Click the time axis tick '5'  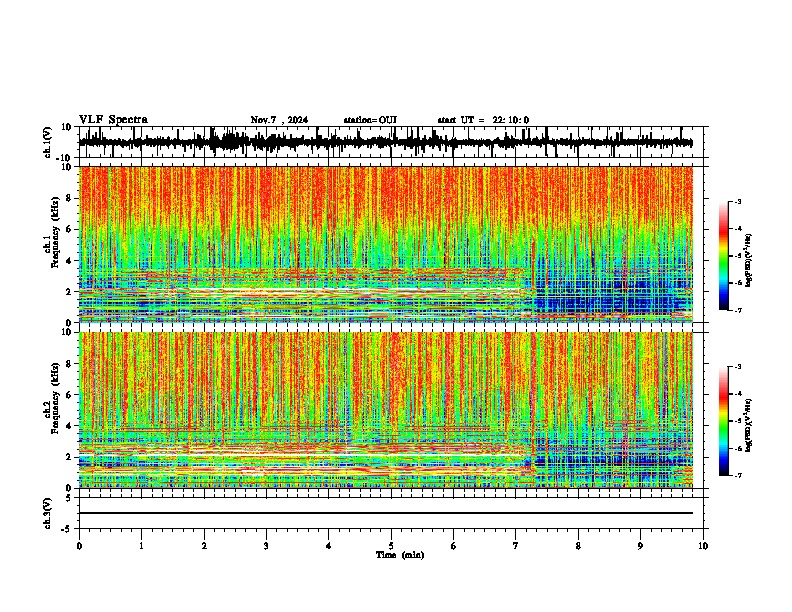(x=391, y=546)
